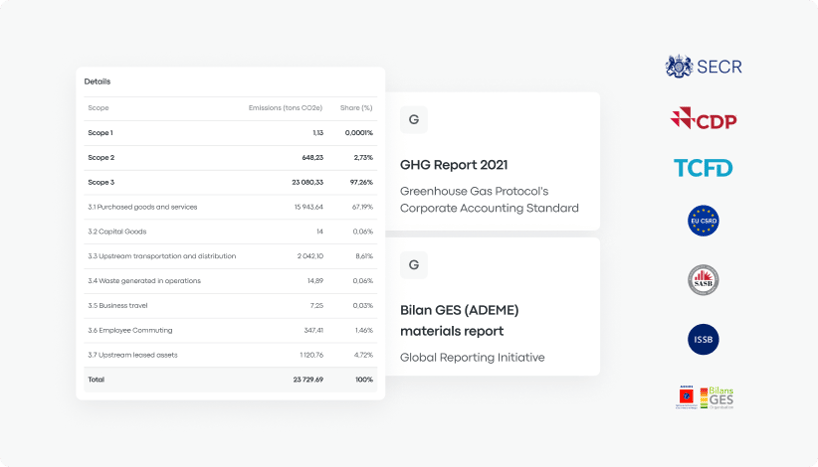Click the Scope 1 share 0,0001%

(x=359, y=133)
